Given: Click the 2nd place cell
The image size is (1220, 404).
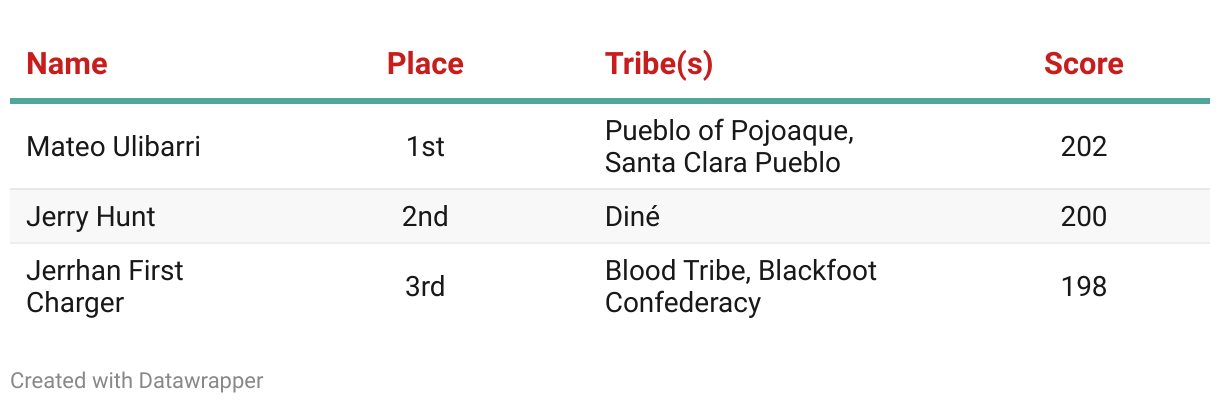Looking at the screenshot, I should click(x=425, y=217).
